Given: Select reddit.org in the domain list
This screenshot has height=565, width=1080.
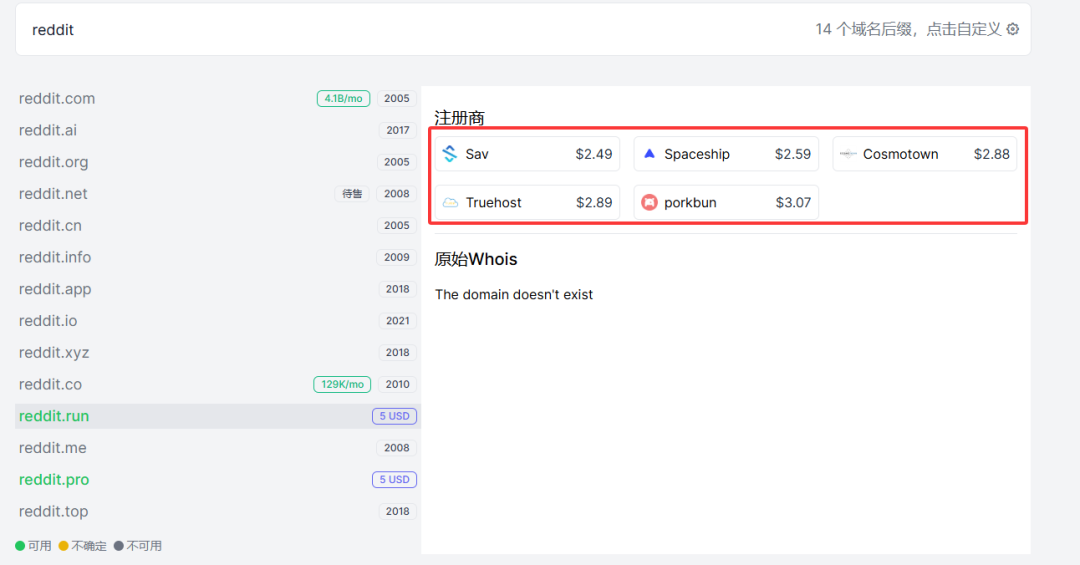Looking at the screenshot, I should (x=218, y=162).
